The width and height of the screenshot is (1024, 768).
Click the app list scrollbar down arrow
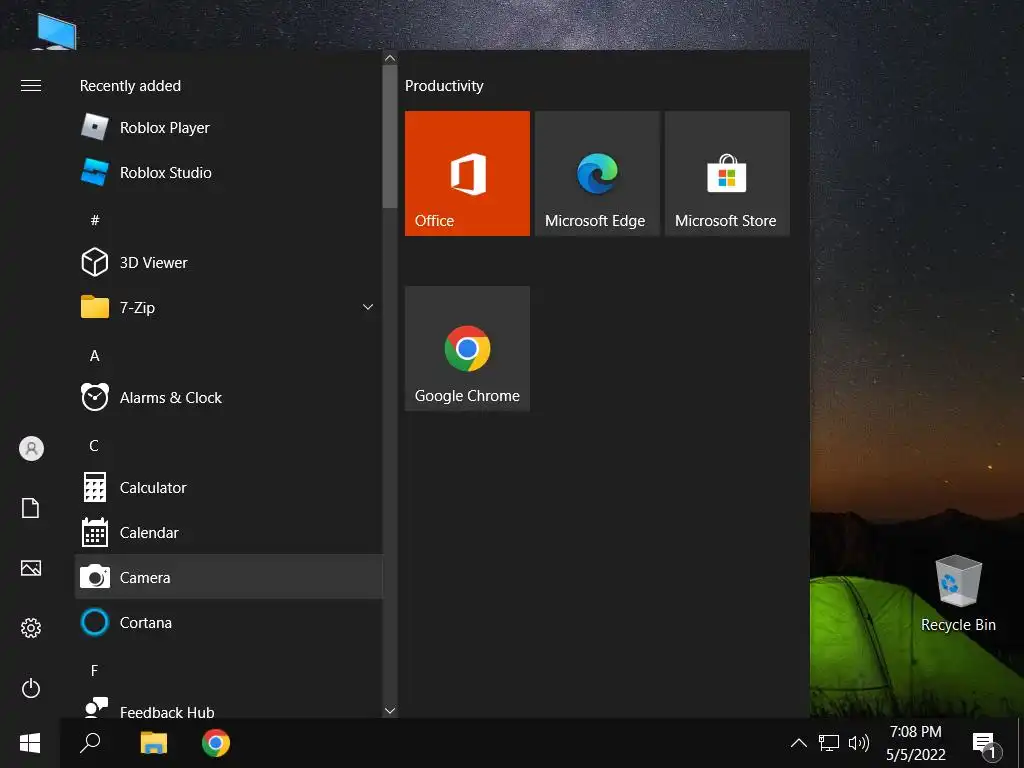coord(390,711)
